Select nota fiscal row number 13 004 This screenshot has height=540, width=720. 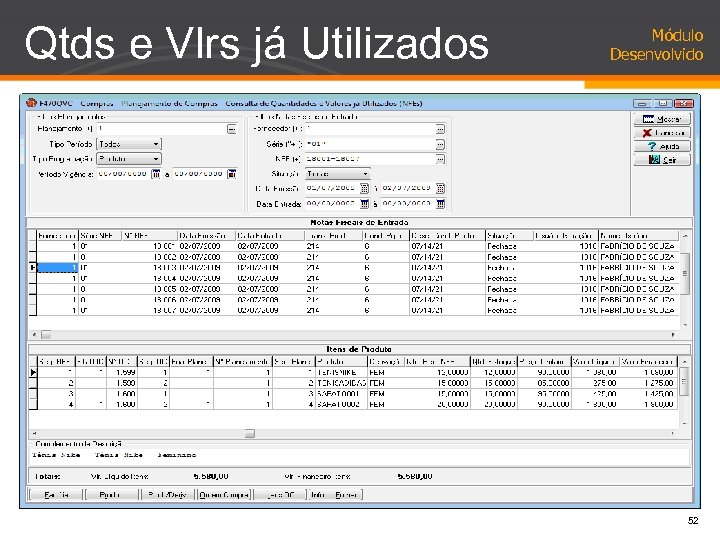354,278
